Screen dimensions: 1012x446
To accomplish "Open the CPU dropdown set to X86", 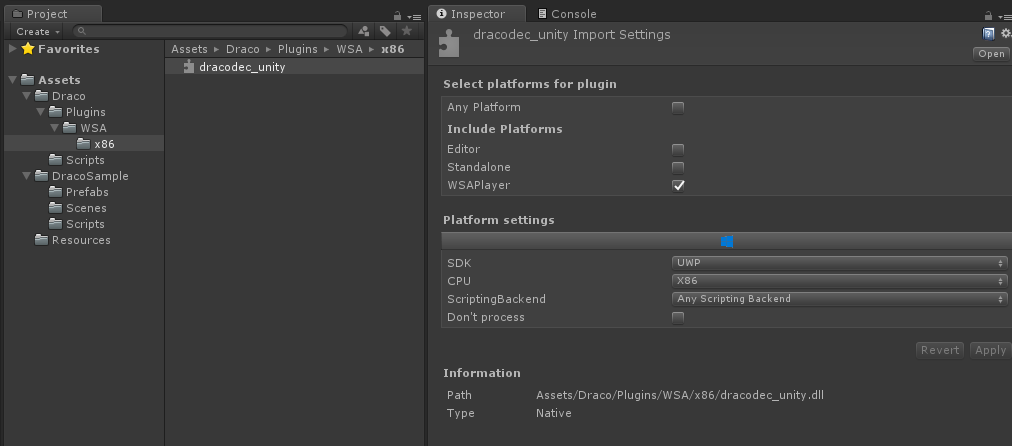I will [x=839, y=281].
